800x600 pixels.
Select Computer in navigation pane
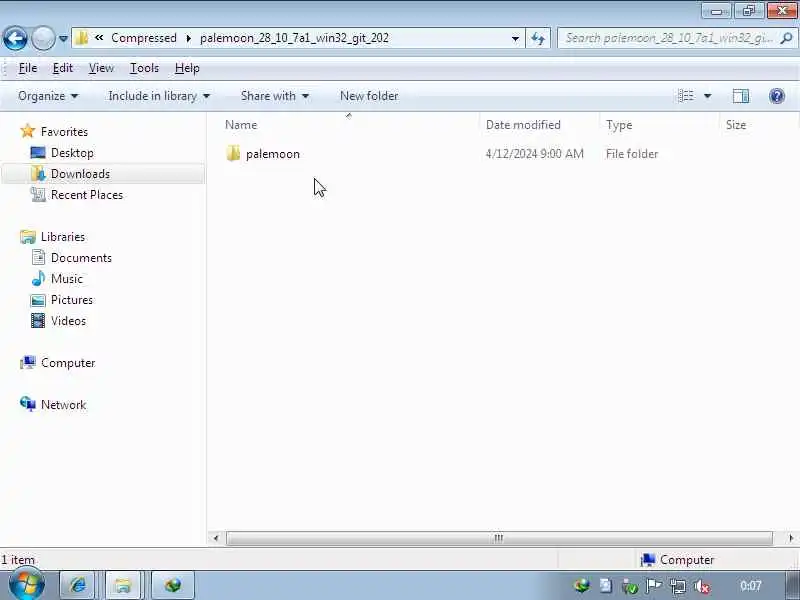click(68, 363)
